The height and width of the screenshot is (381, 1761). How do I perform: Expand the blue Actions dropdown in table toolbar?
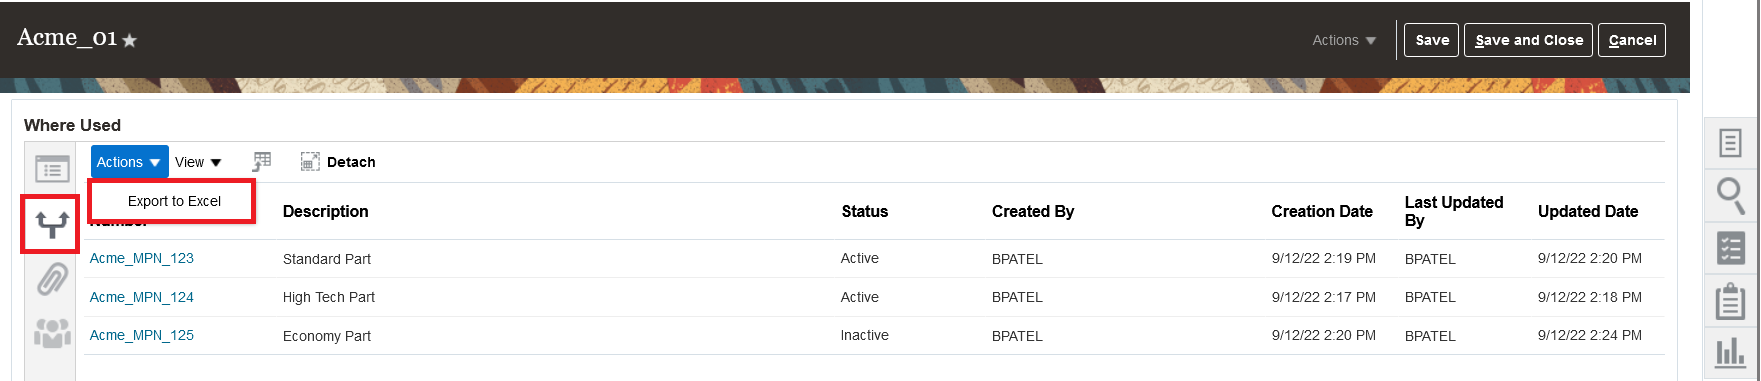(x=129, y=162)
